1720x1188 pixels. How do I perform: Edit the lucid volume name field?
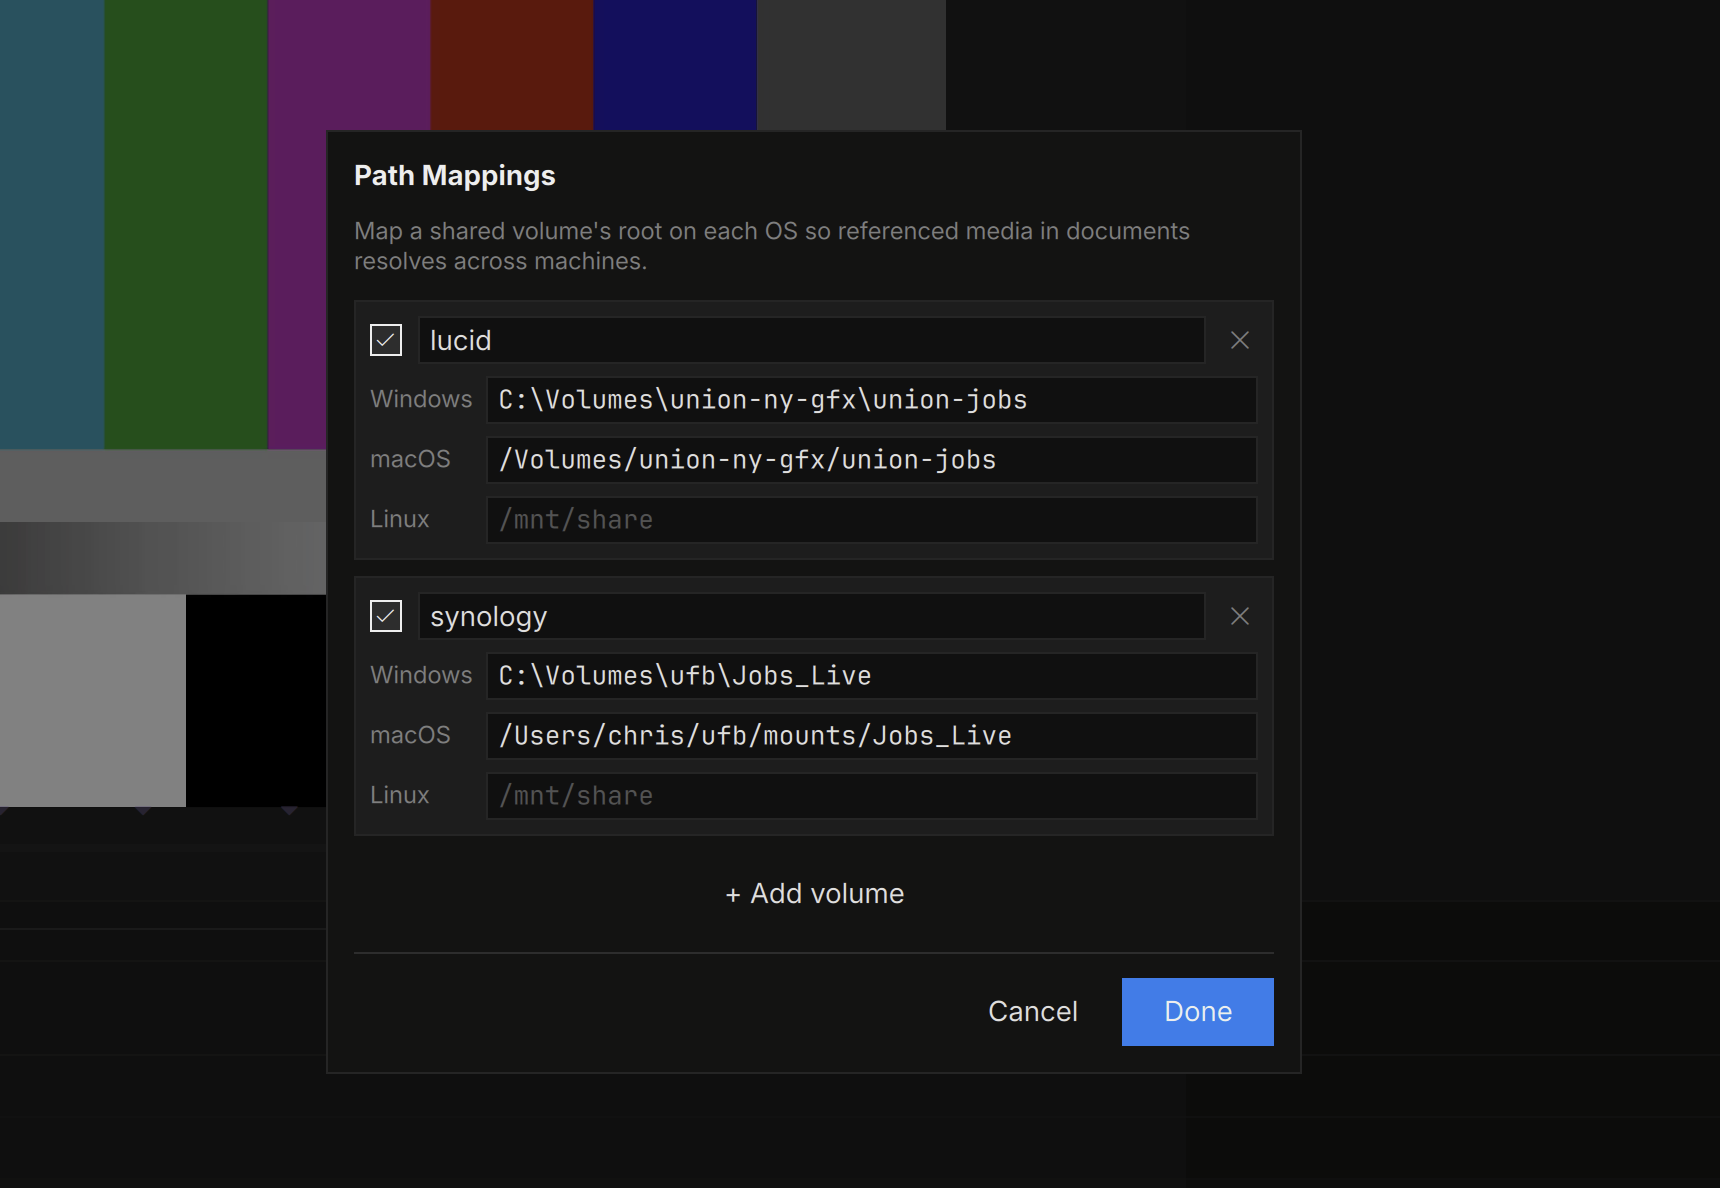point(811,340)
